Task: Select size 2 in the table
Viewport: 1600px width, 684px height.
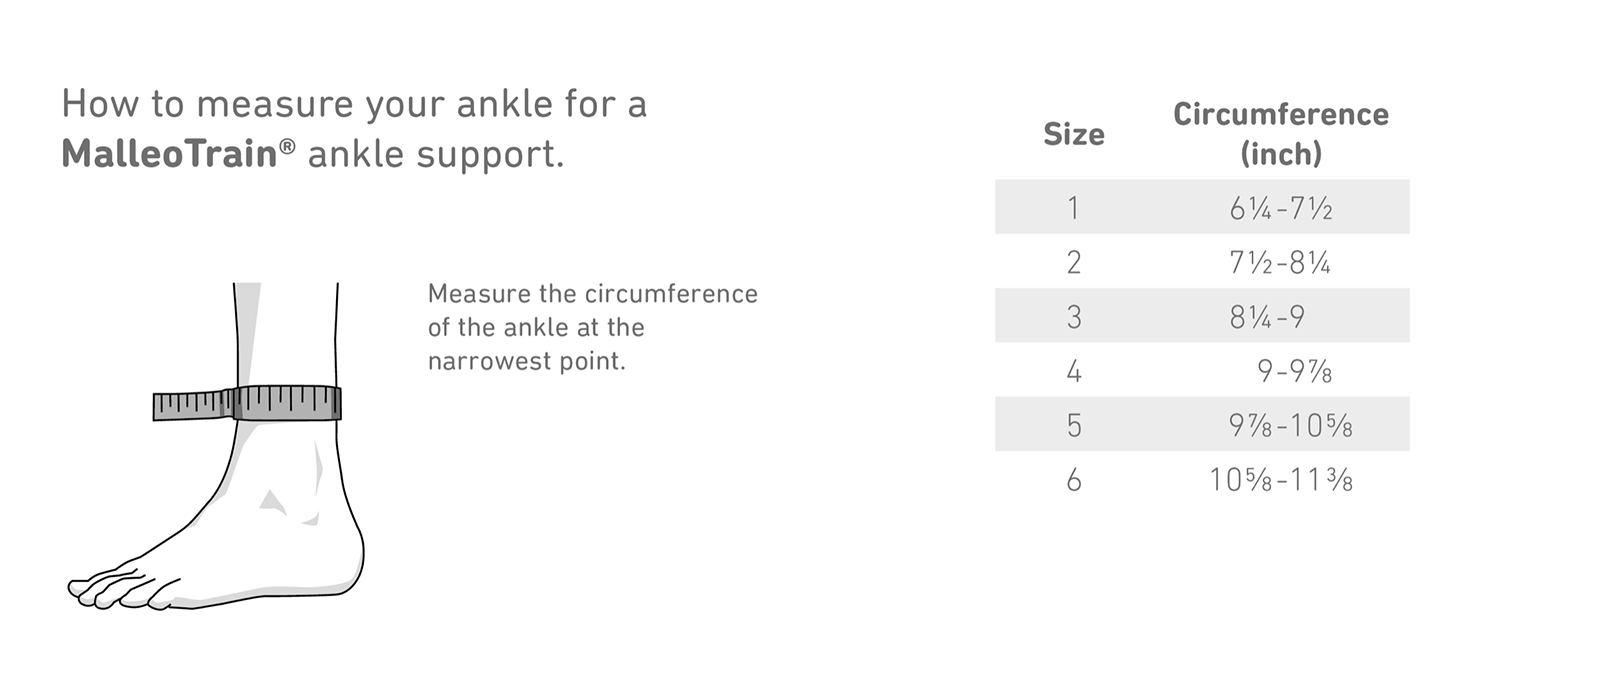Action: [1073, 263]
